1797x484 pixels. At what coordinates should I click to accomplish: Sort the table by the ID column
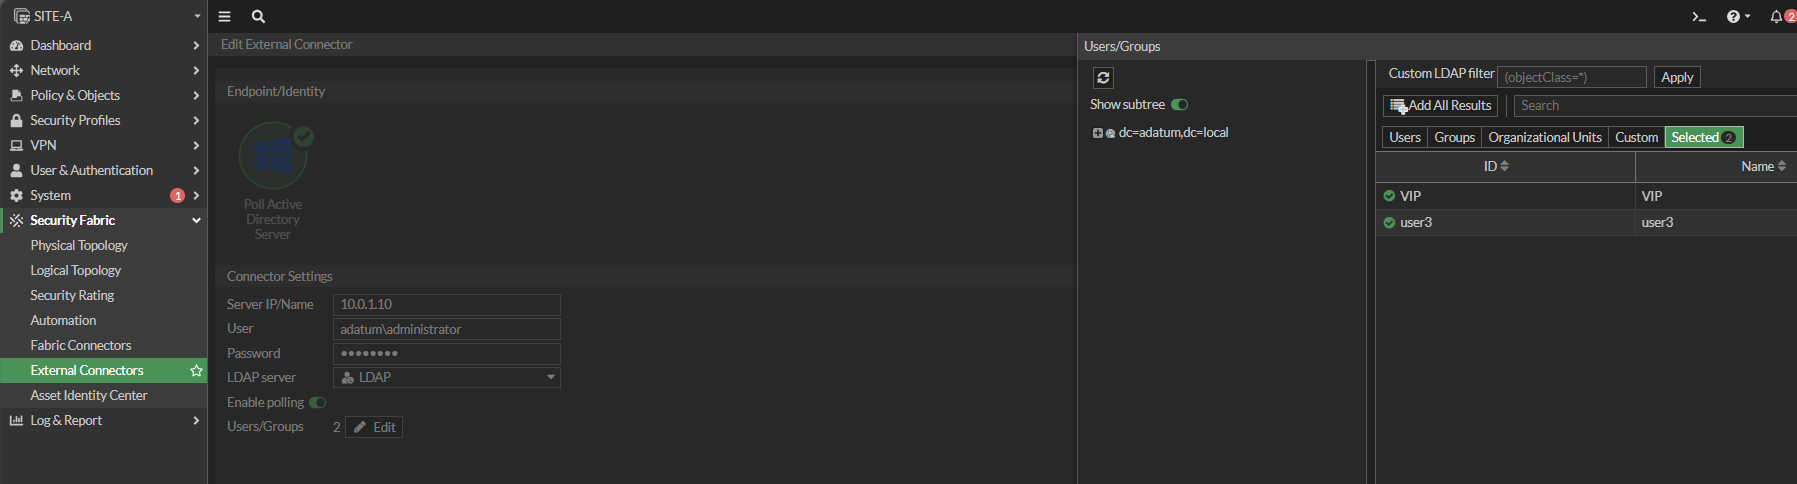click(1495, 166)
